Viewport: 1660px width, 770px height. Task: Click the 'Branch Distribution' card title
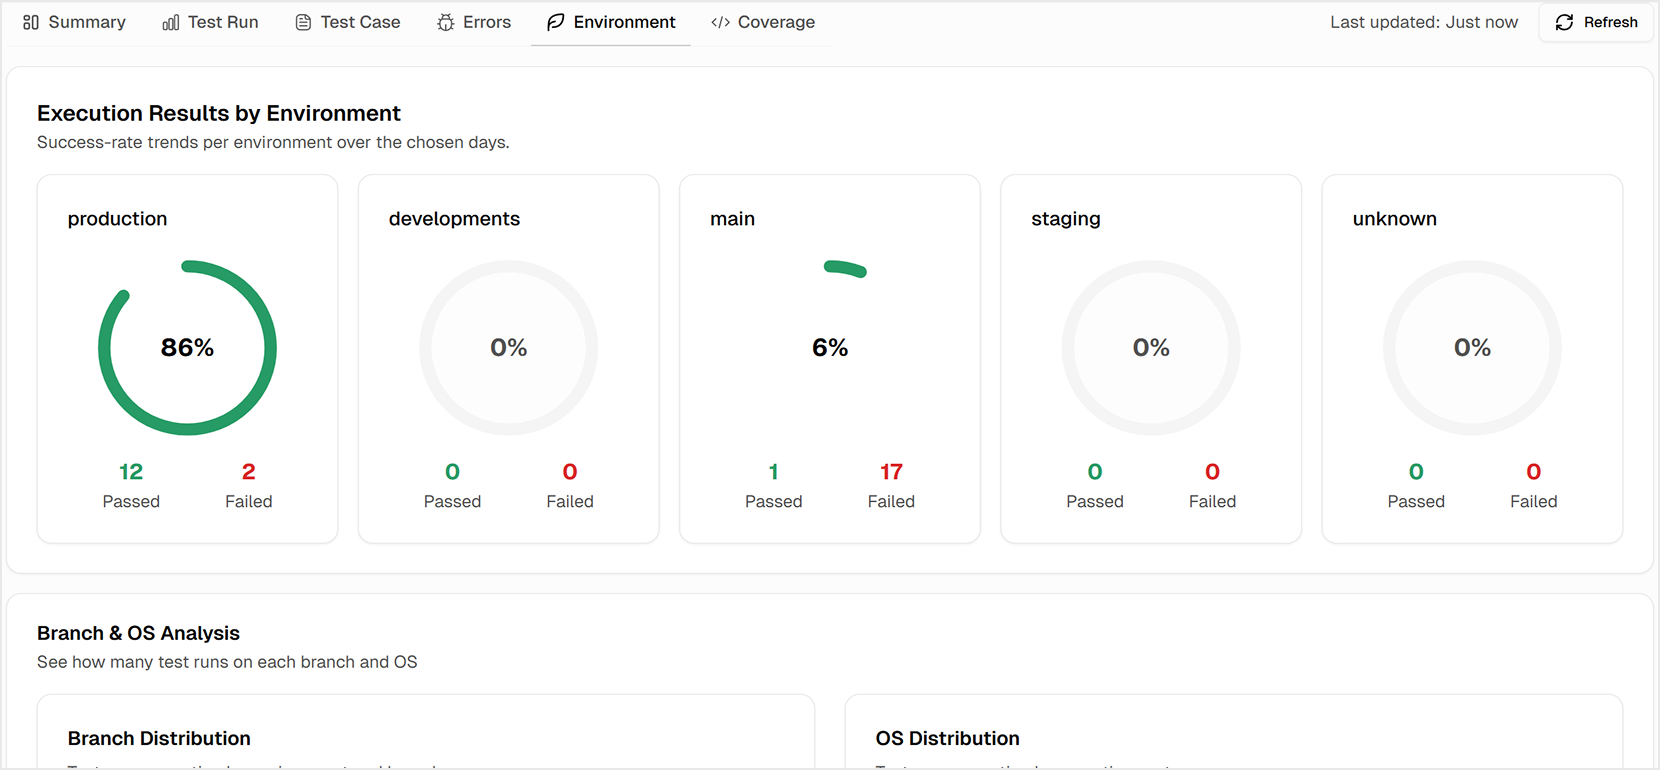pos(159,738)
